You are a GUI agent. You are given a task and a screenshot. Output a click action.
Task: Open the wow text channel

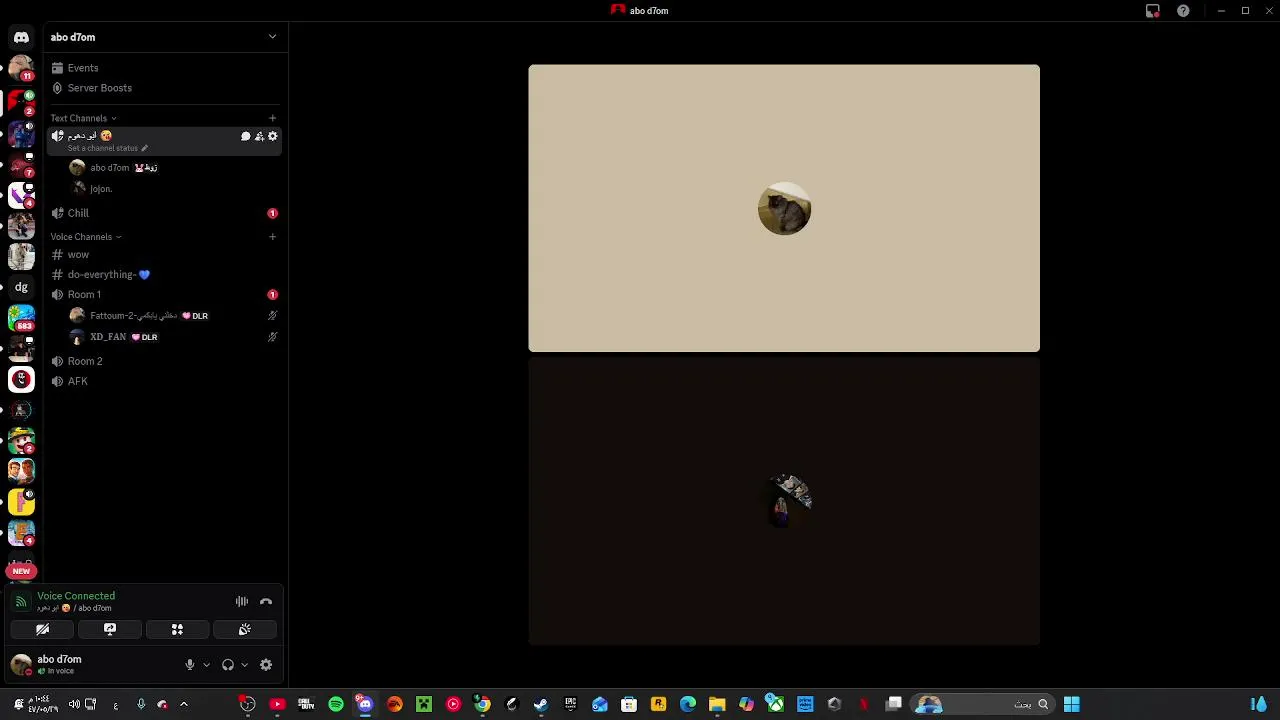165,254
